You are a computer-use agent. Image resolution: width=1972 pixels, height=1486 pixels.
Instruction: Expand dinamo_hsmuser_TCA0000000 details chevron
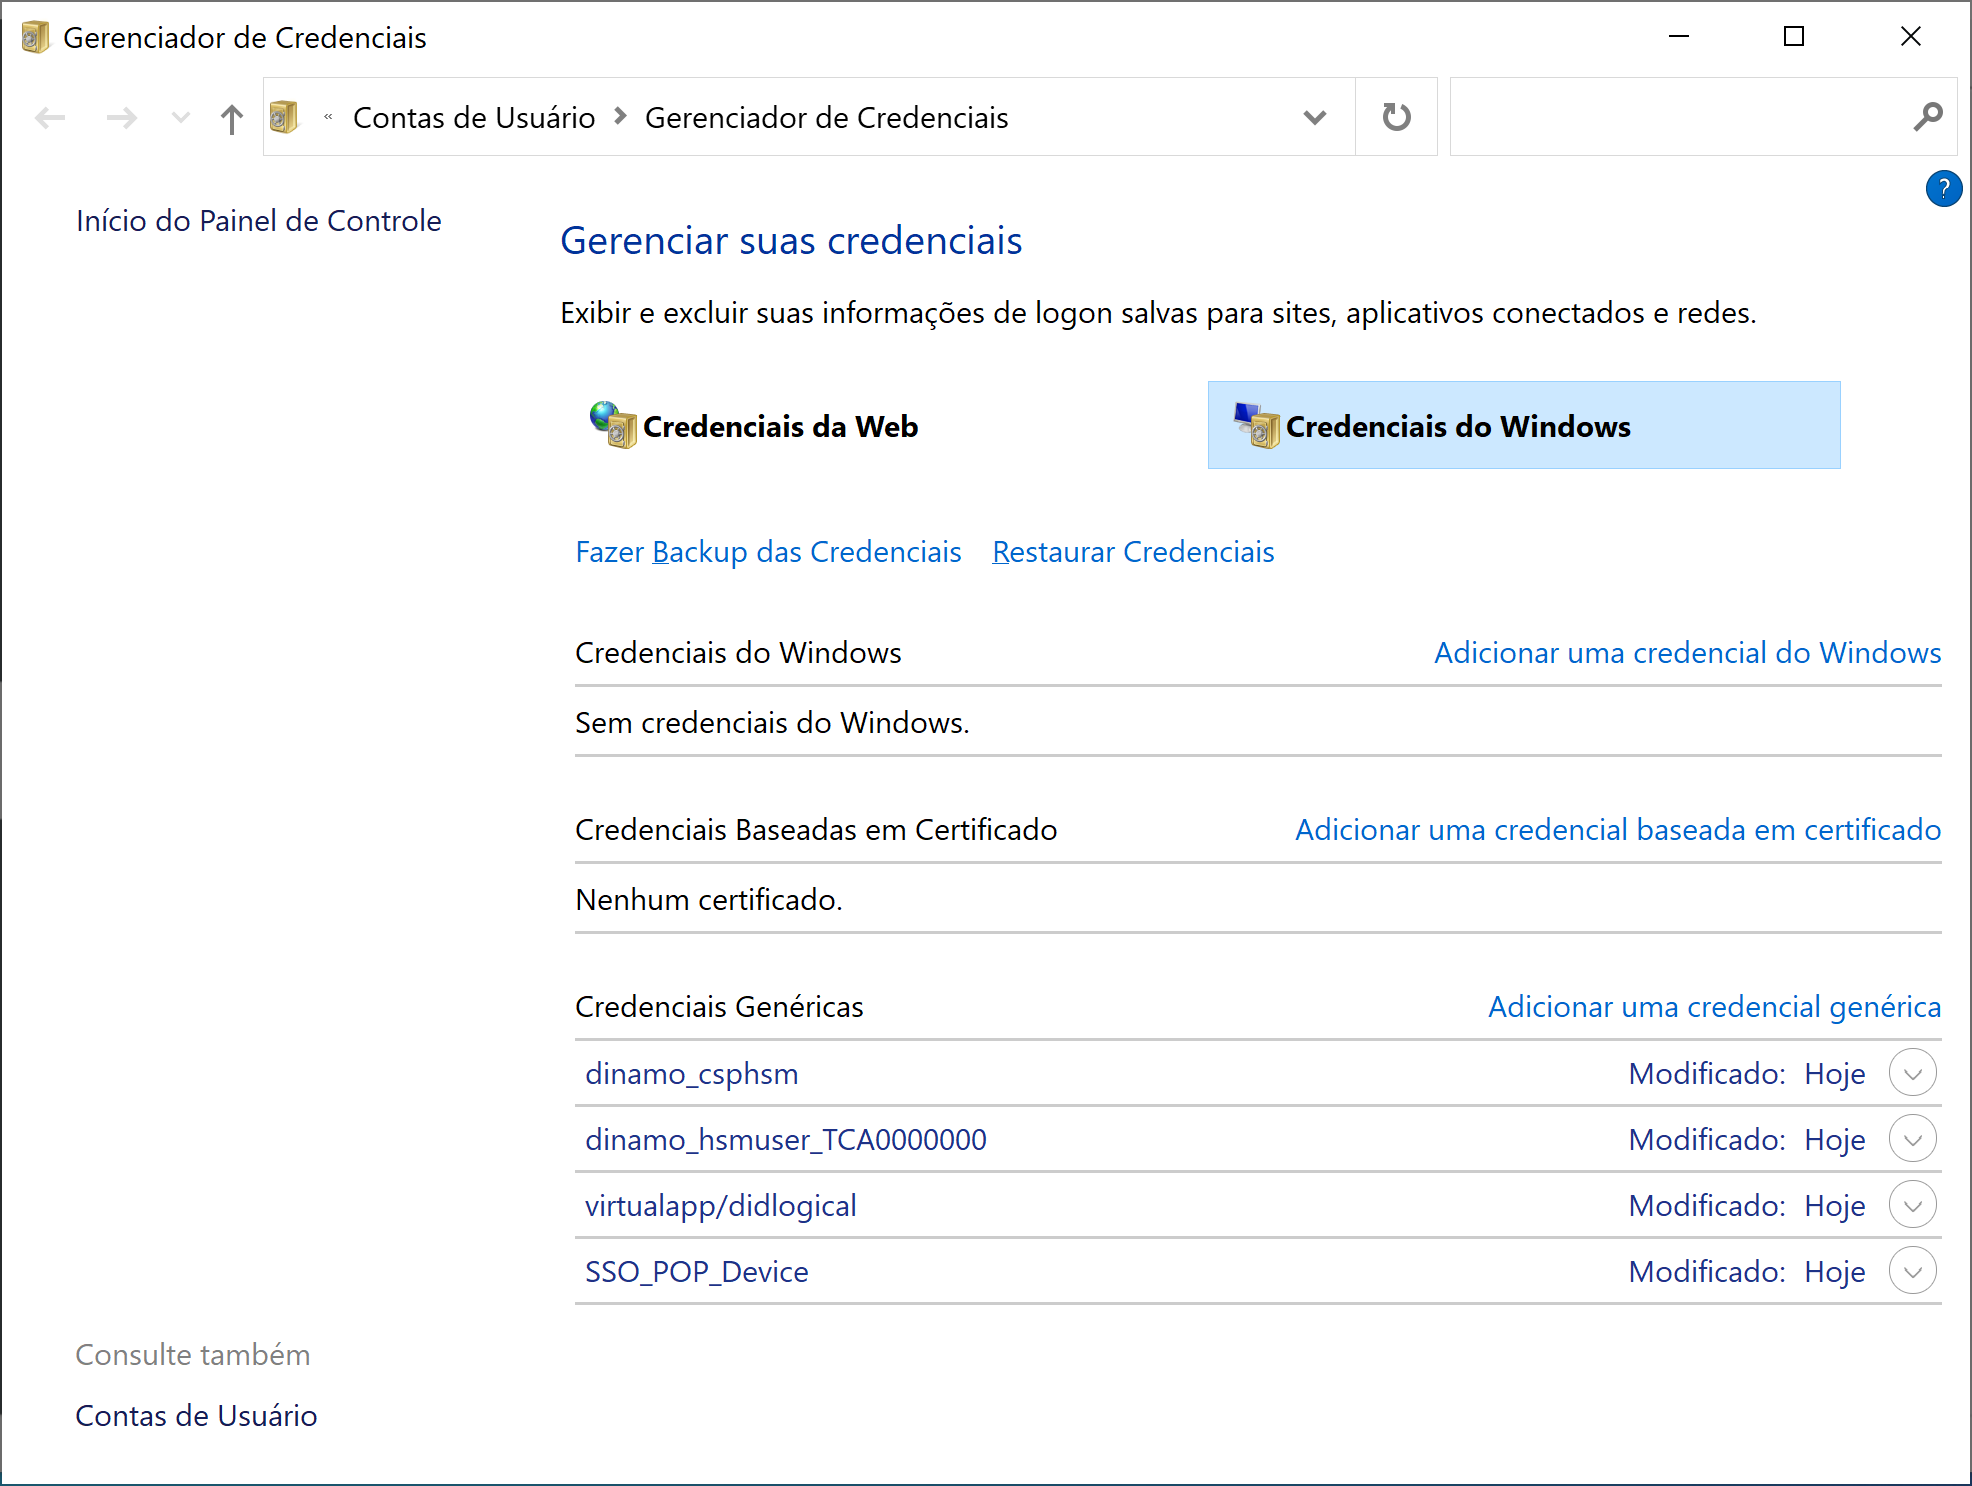1912,1139
